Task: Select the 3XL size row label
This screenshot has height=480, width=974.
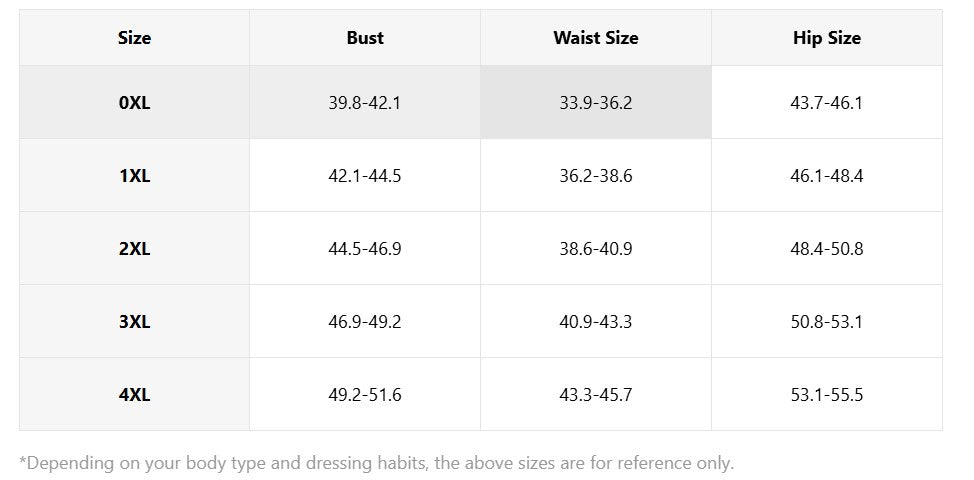Action: pyautogui.click(x=134, y=321)
